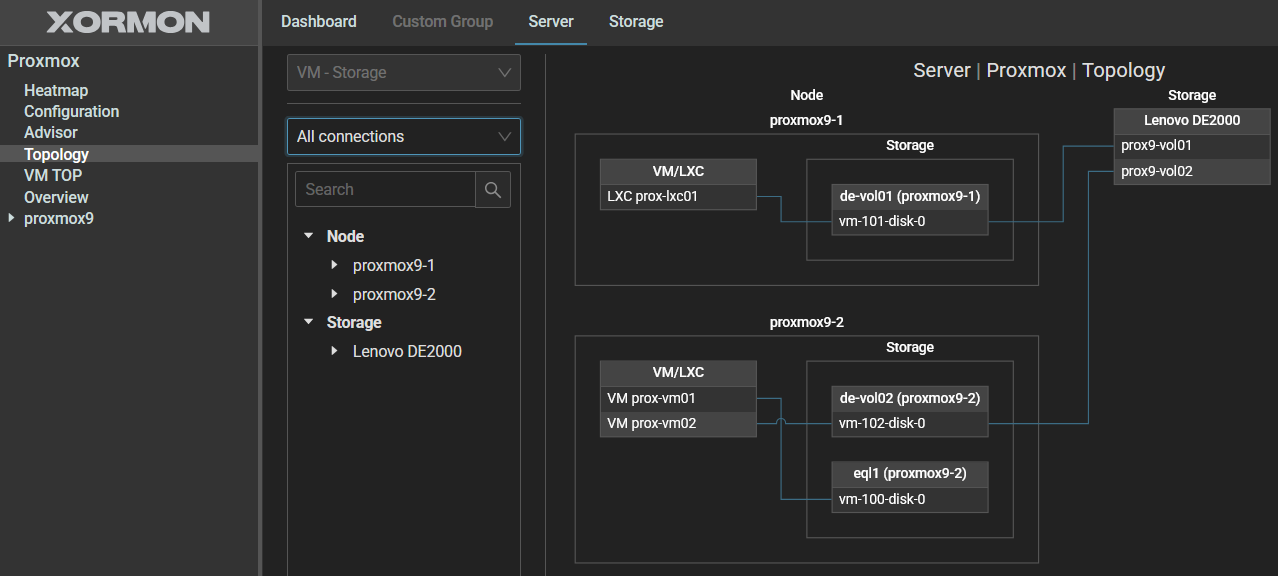
Task: Open Heatmap in the sidebar
Action: (56, 91)
